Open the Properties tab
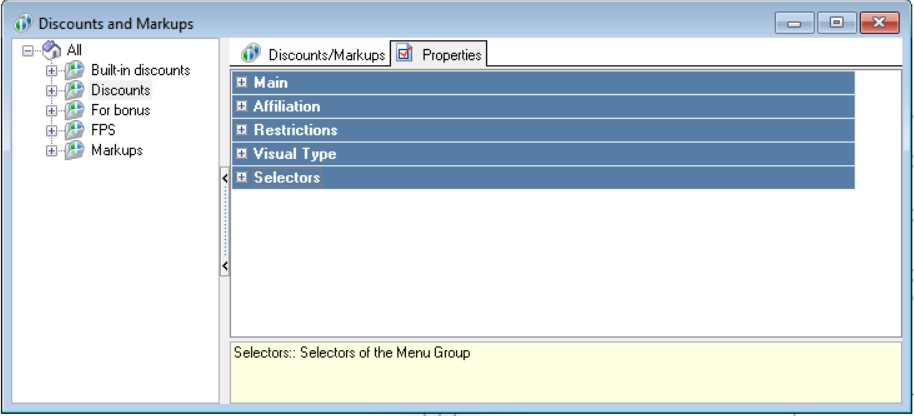The height and width of the screenshot is (416, 914). pyautogui.click(x=451, y=55)
